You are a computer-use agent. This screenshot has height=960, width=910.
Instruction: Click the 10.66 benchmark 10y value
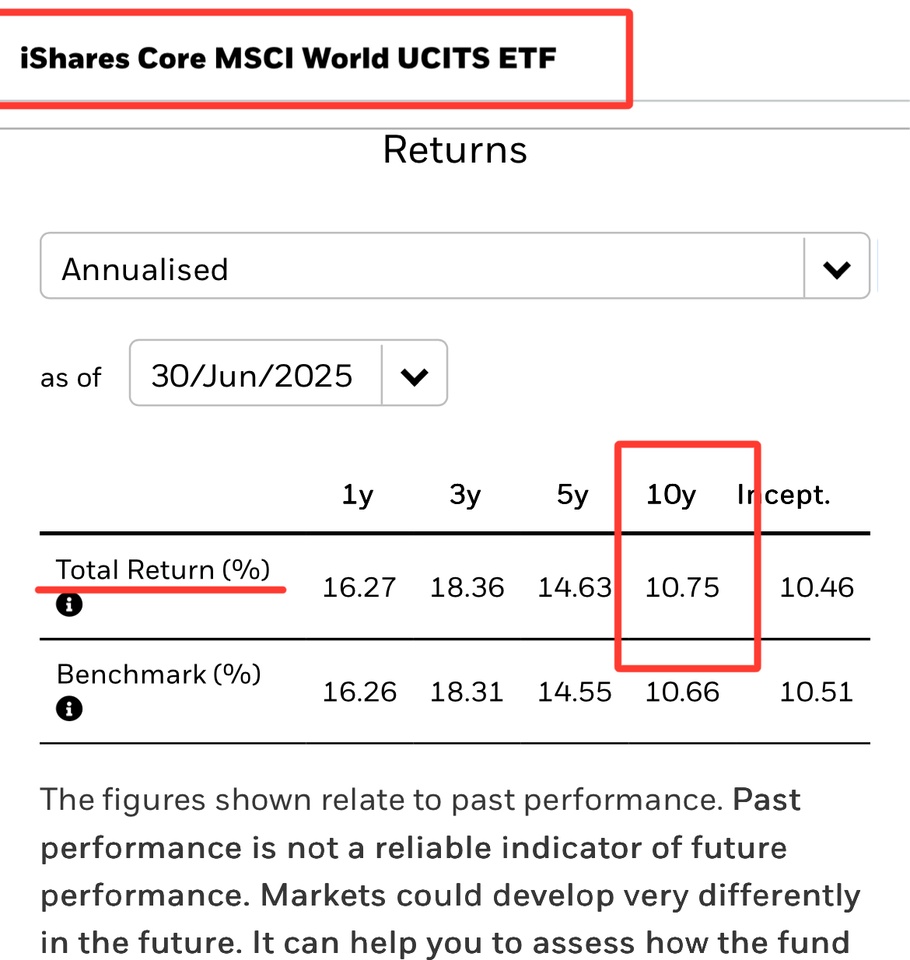(x=682, y=692)
